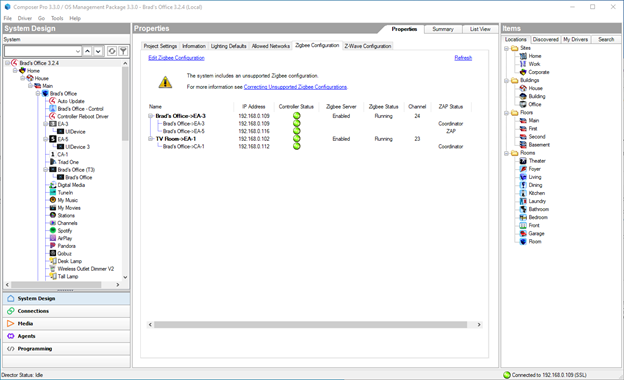Switch to Project Settings tab
The width and height of the screenshot is (624, 380).
pos(160,46)
